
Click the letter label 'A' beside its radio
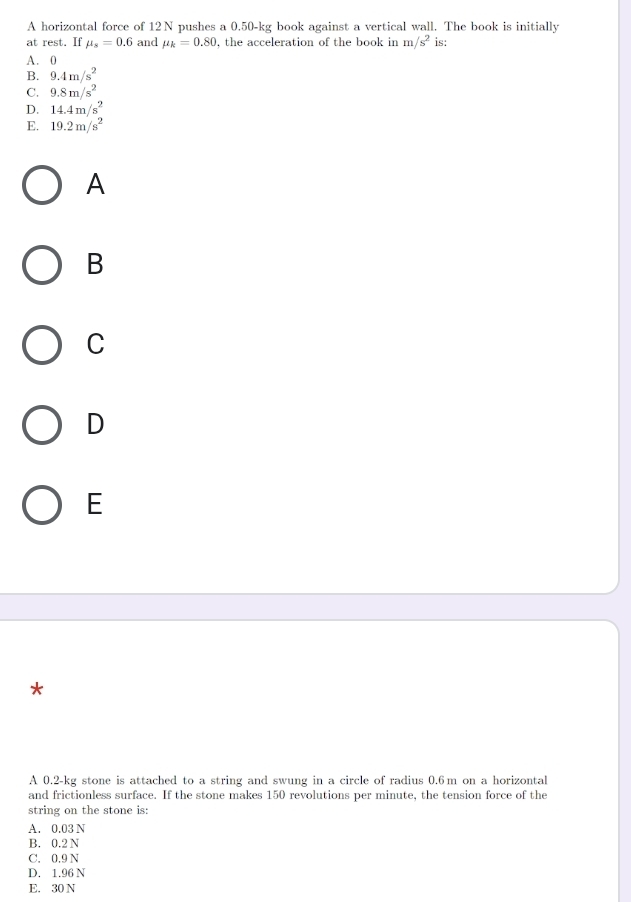(95, 184)
